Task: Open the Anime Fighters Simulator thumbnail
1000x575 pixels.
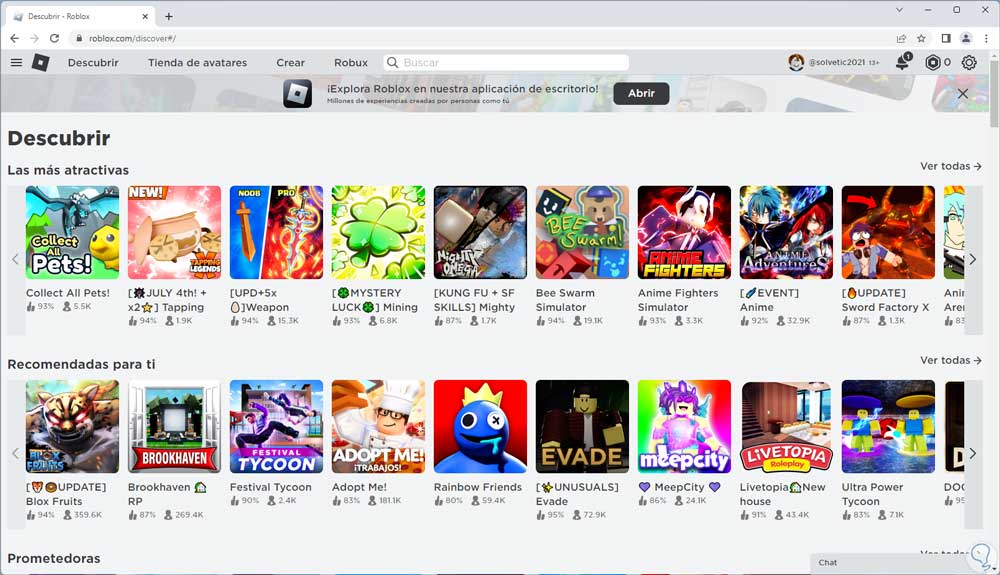Action: tap(684, 232)
